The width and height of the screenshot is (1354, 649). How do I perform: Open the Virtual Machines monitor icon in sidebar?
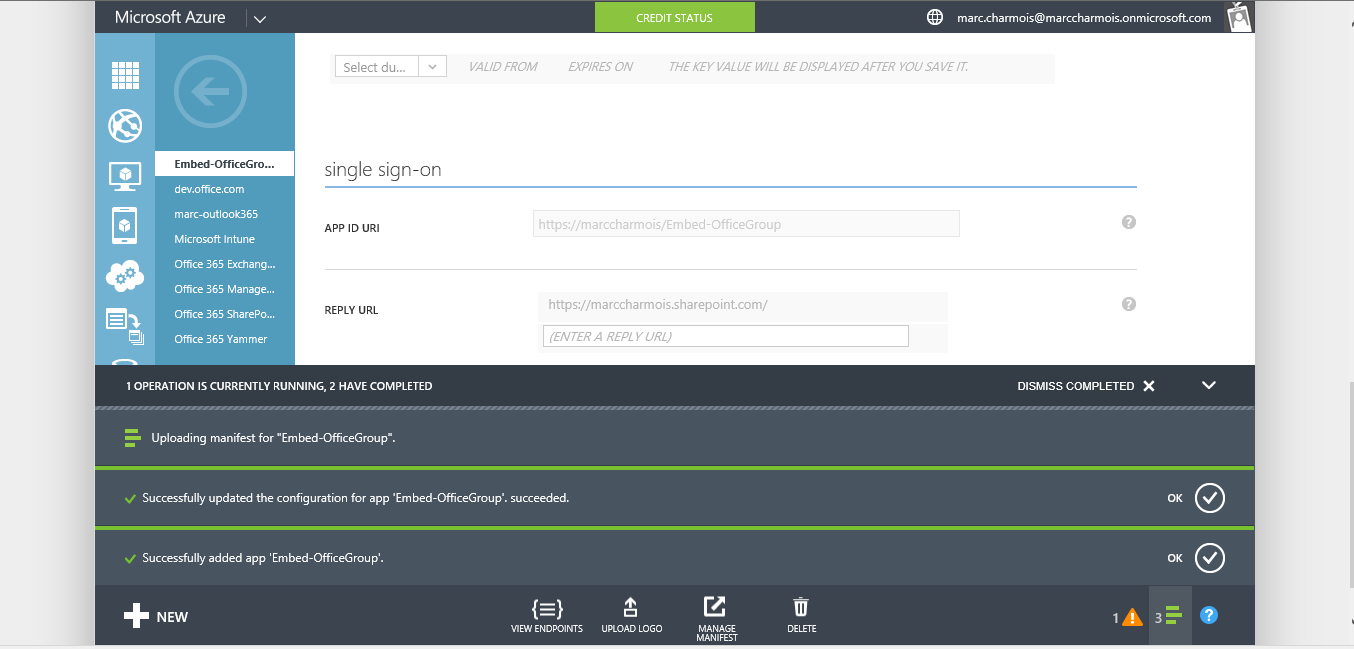(125, 176)
